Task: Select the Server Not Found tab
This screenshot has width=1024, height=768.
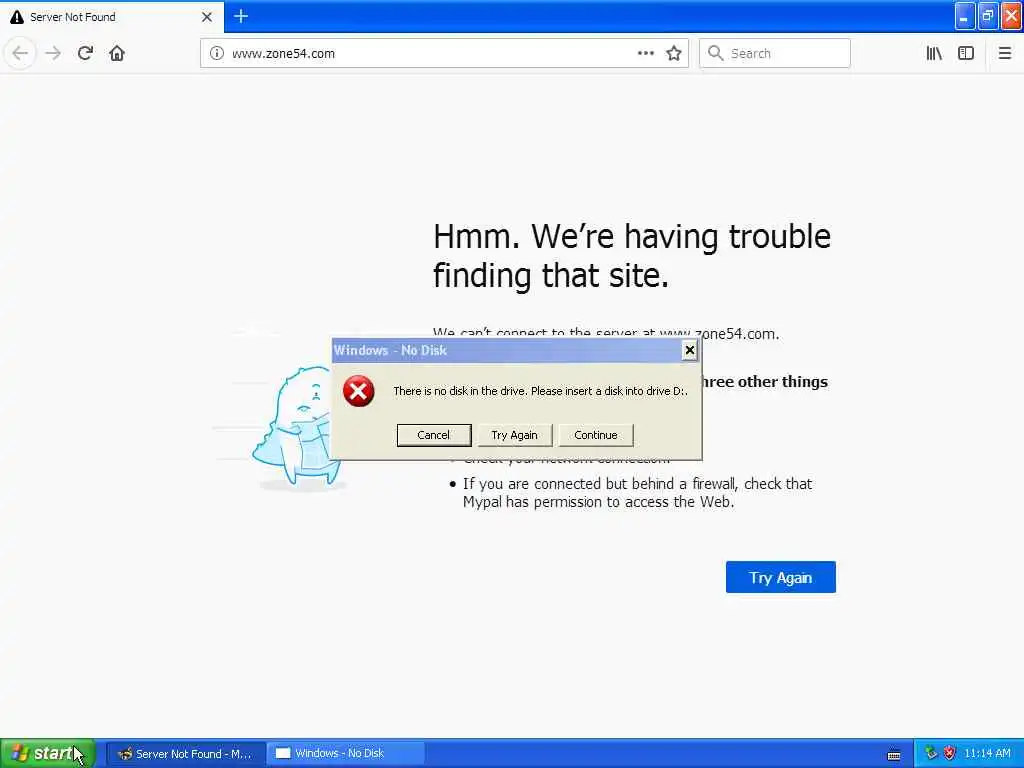Action: (112, 17)
